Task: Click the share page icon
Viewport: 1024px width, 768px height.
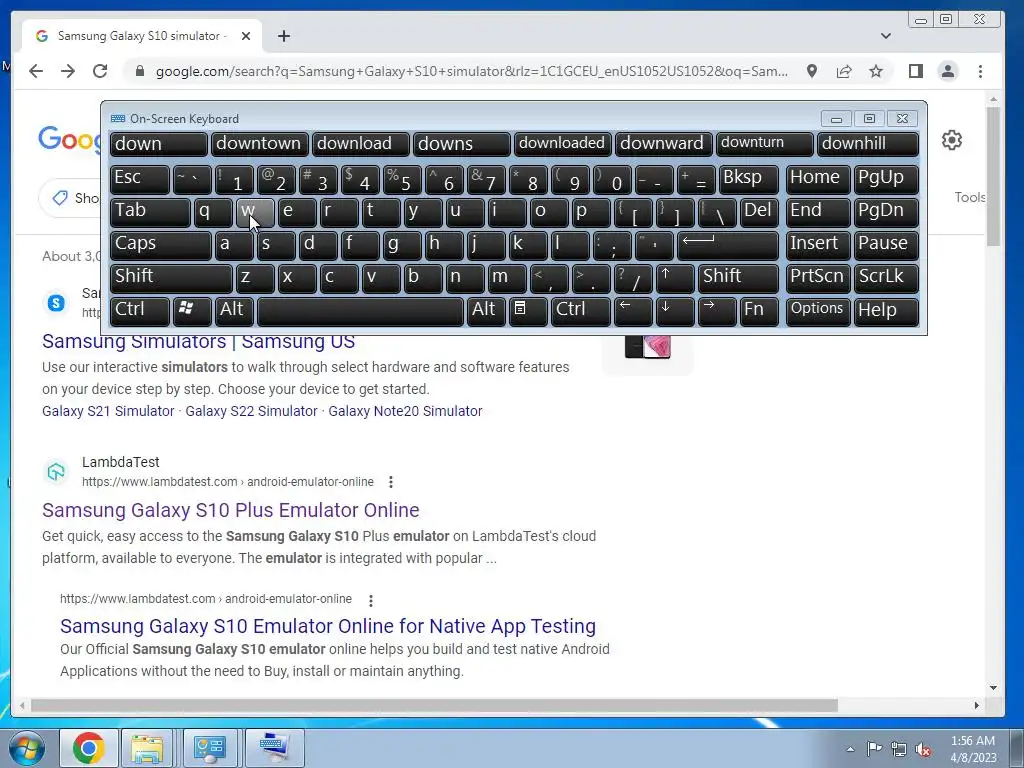Action: coord(844,71)
